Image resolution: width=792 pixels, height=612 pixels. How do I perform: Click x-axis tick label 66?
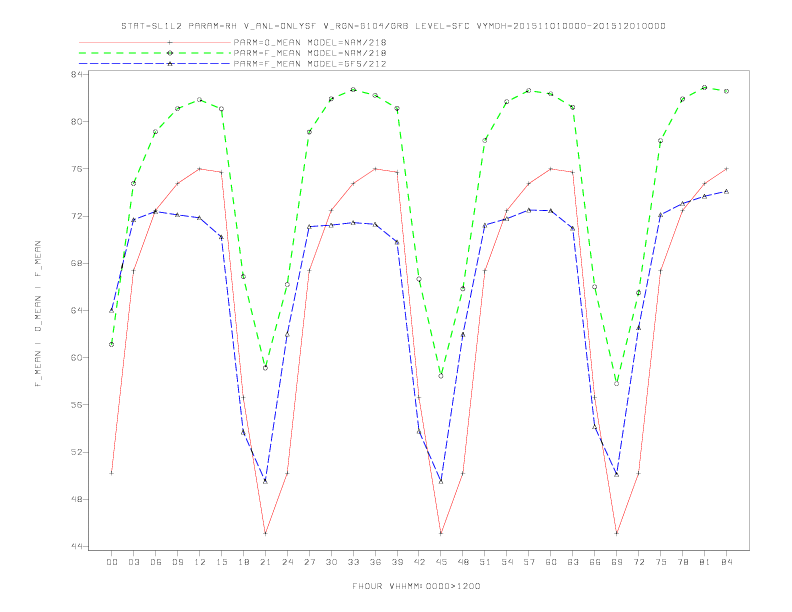pos(595,562)
